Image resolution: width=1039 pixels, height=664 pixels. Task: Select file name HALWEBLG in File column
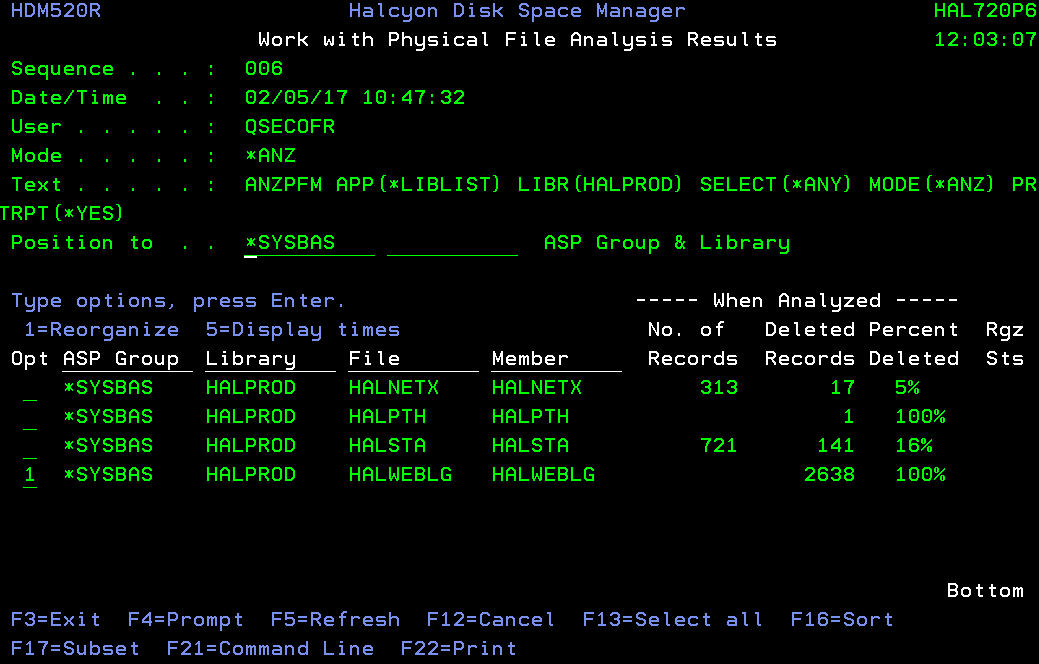click(400, 474)
